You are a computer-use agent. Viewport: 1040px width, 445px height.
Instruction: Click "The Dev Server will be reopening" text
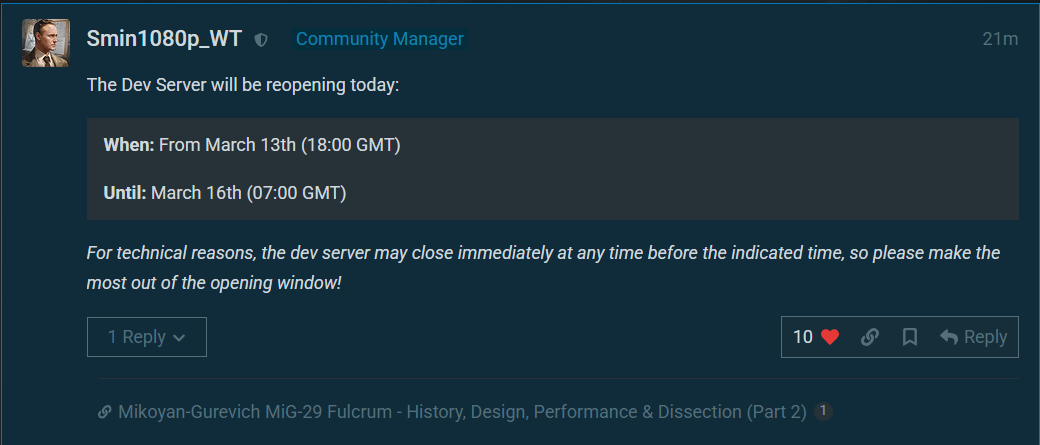click(243, 85)
